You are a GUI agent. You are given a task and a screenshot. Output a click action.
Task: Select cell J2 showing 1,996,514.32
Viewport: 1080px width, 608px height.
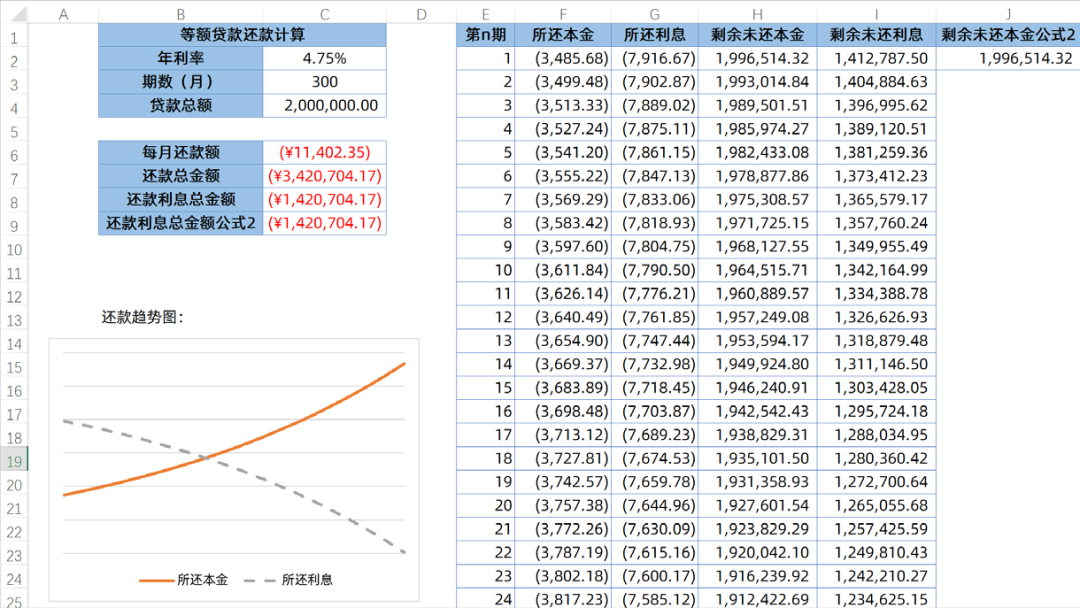tap(1008, 59)
